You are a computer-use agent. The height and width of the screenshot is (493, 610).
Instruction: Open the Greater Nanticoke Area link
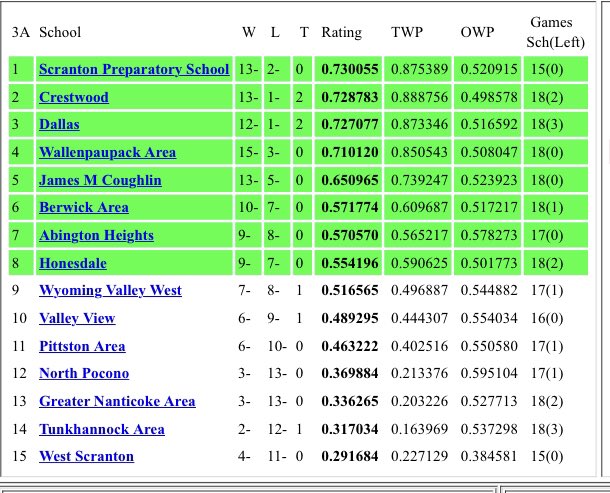click(x=117, y=401)
